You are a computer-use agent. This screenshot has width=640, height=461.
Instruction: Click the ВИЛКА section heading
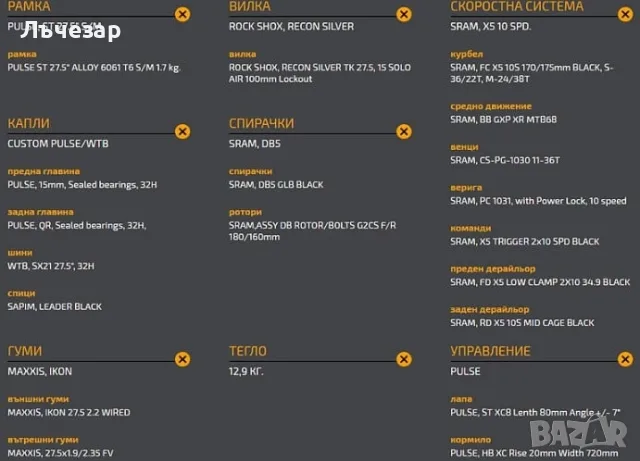(x=250, y=6)
